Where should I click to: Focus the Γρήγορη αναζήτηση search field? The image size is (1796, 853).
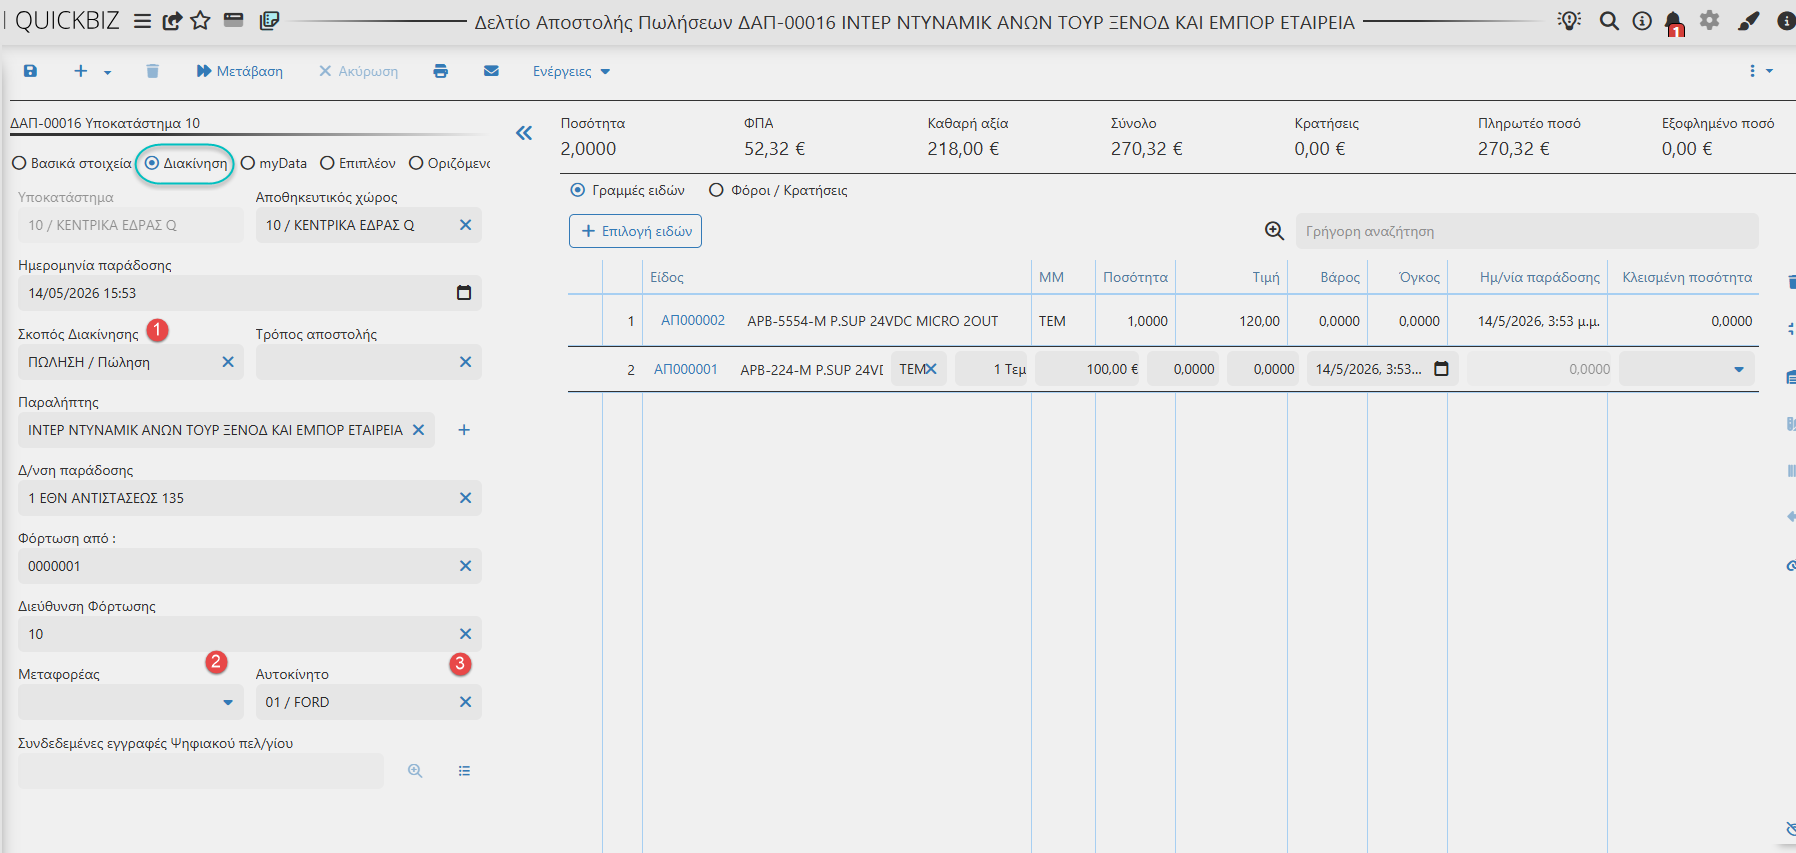click(x=1527, y=231)
